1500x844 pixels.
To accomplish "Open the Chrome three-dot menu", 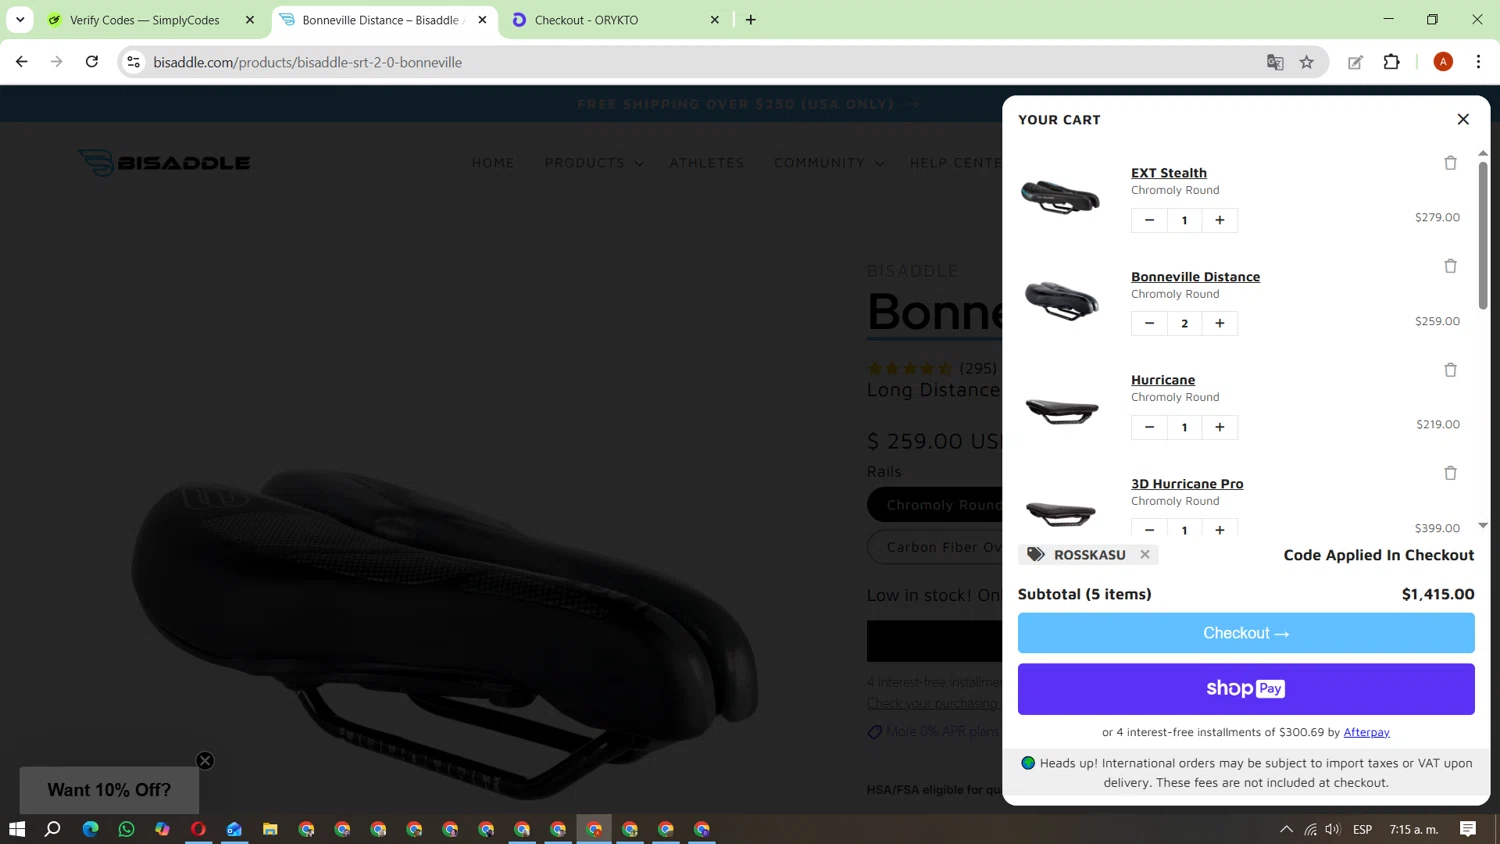I will pos(1478,62).
